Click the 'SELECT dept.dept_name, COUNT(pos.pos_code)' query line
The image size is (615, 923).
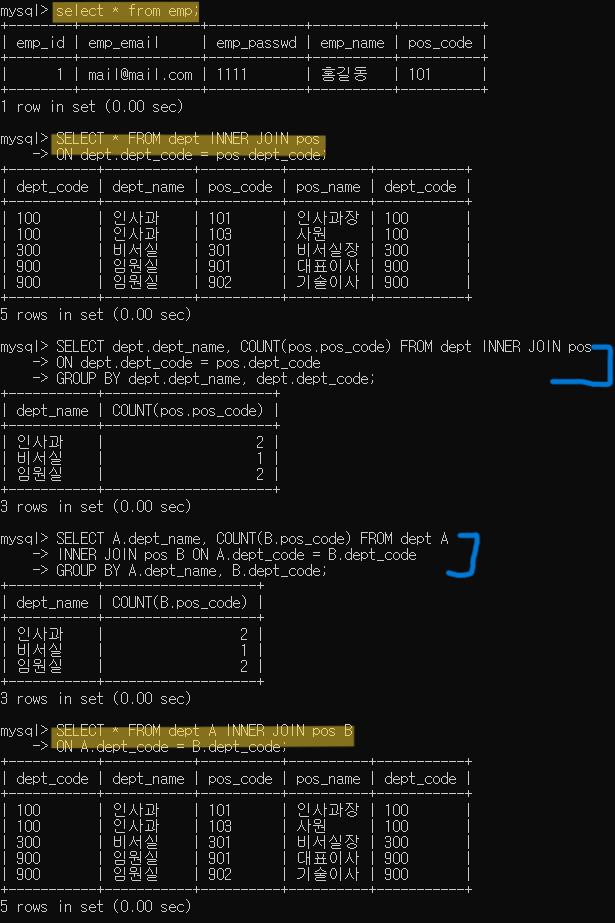click(324, 347)
